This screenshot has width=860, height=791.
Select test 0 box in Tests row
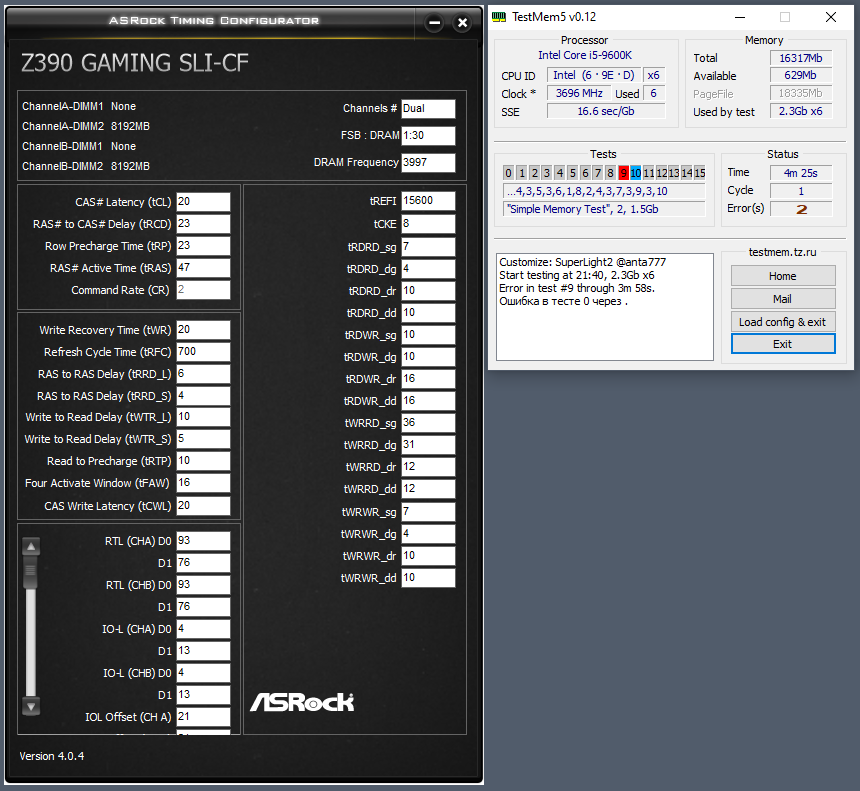pyautogui.click(x=508, y=173)
